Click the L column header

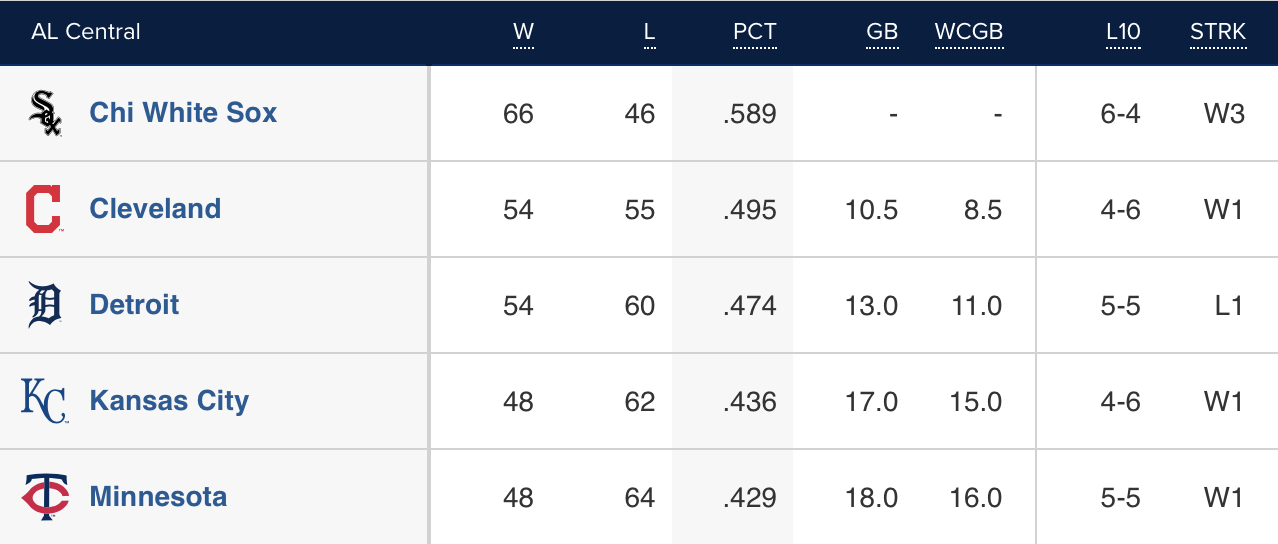coord(649,32)
